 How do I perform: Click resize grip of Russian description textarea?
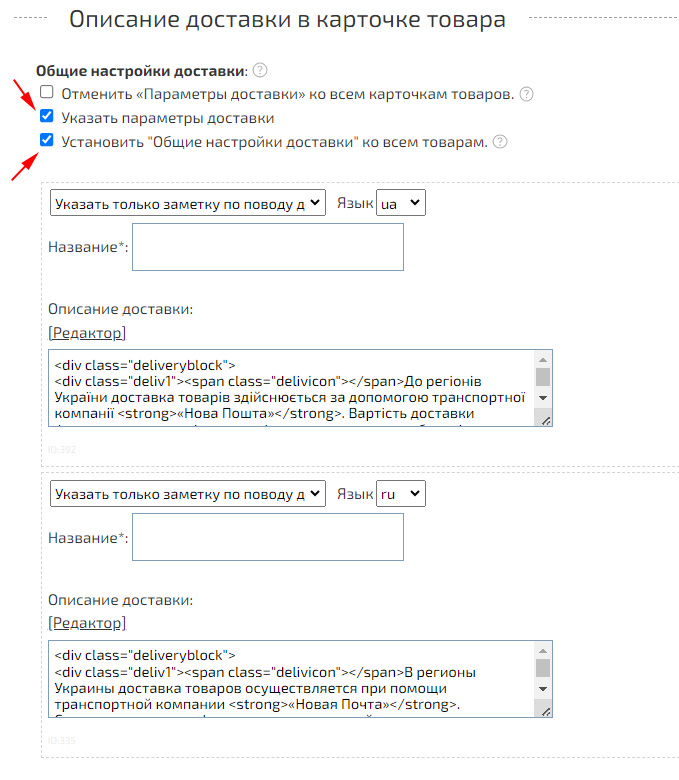[x=546, y=710]
